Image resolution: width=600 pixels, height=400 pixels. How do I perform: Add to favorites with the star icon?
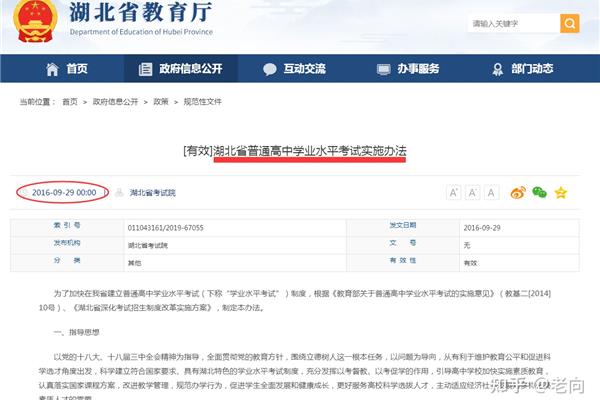pyautogui.click(x=561, y=193)
